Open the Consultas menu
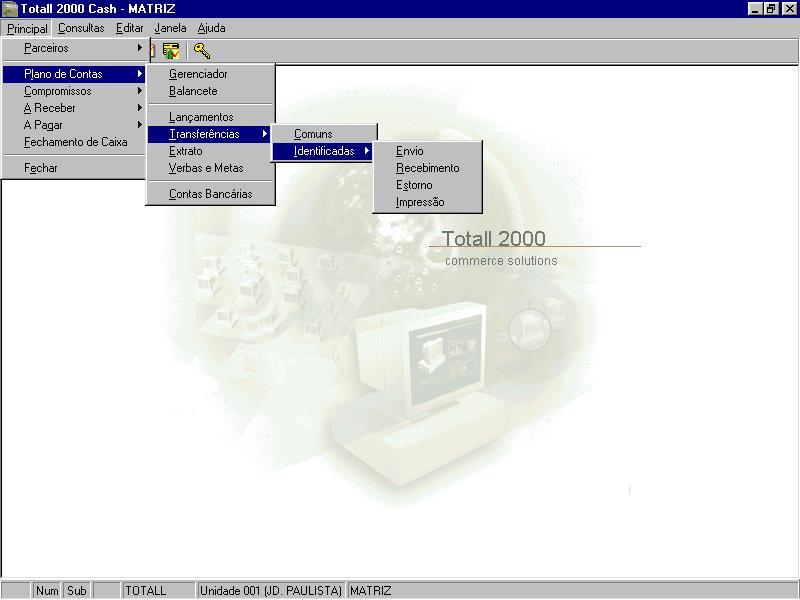Screen dimensions: 800x600 pyautogui.click(x=81, y=28)
